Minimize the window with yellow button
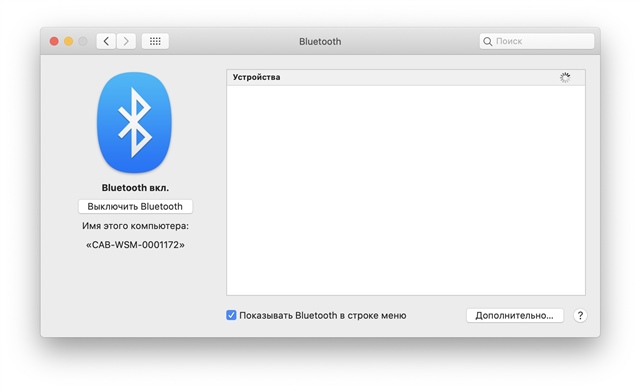This screenshot has width=640, height=390. point(69,41)
